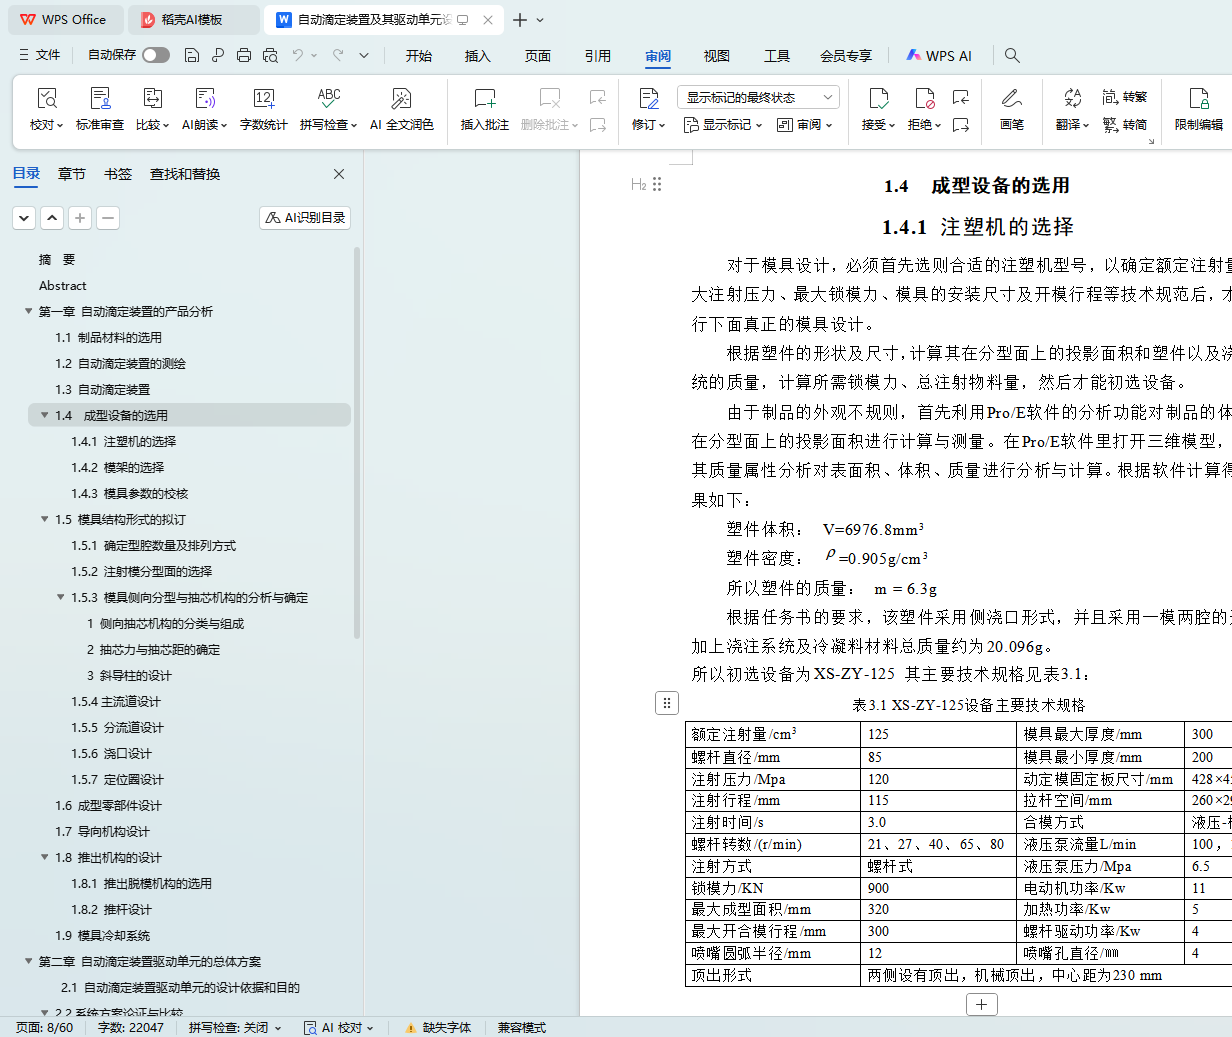Click the search magnifier icon in menu bar
Image resolution: width=1232 pixels, height=1037 pixels.
coord(1012,55)
